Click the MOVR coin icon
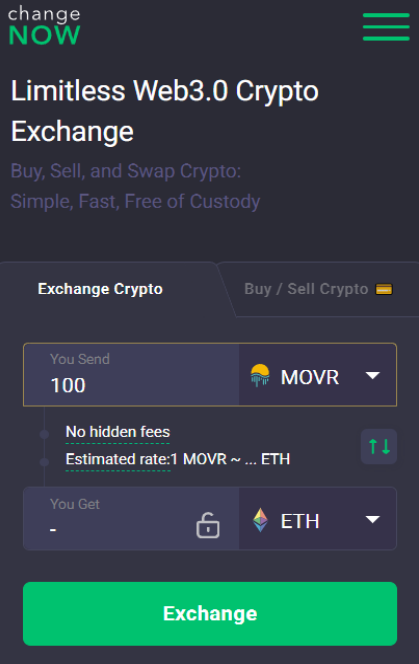 (260, 375)
